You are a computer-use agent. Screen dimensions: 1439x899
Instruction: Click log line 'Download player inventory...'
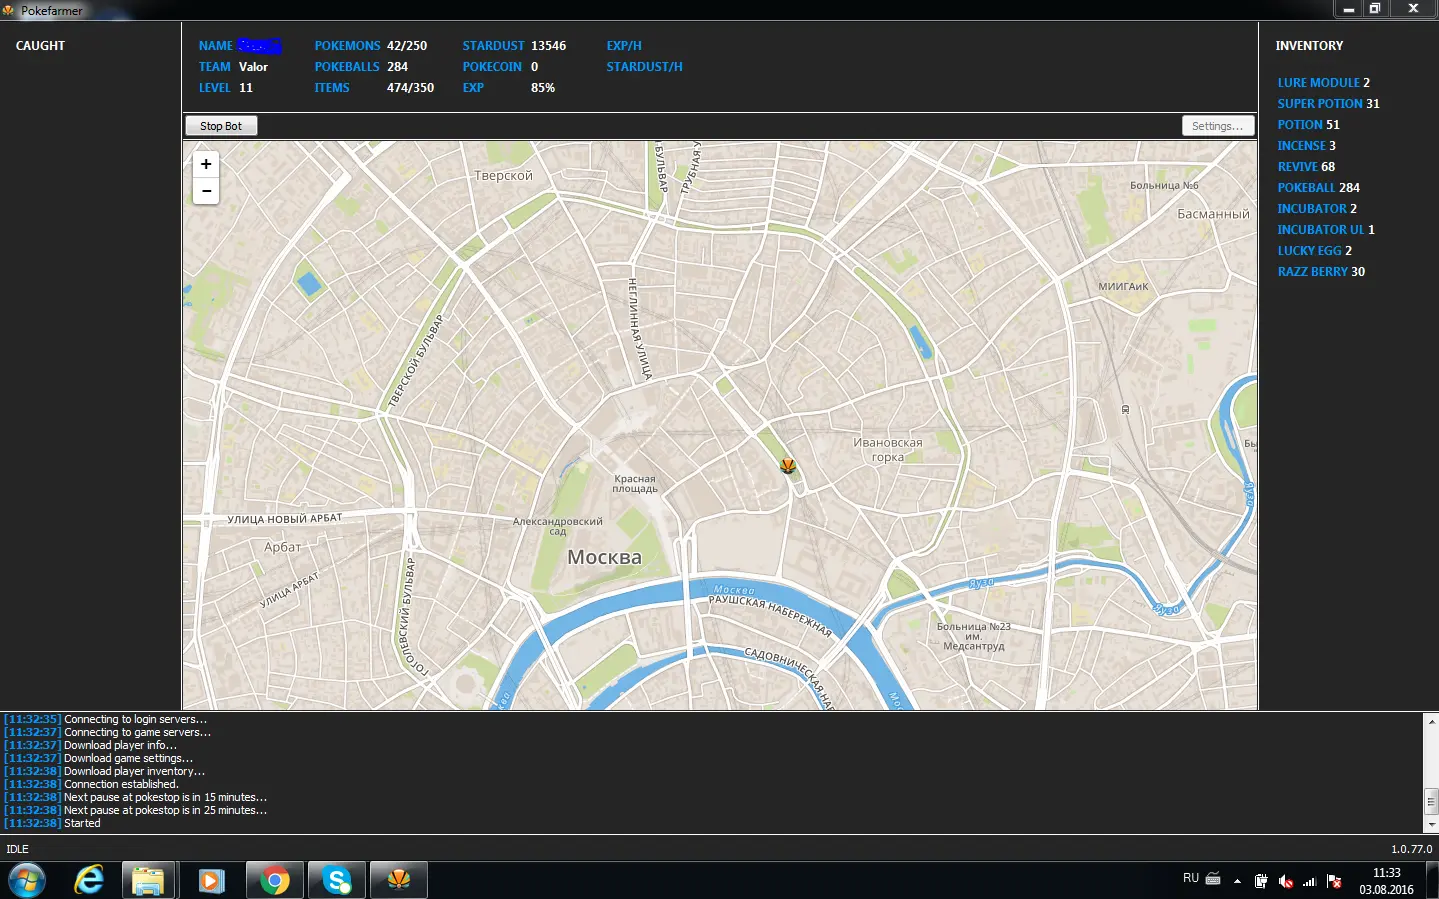click(104, 771)
